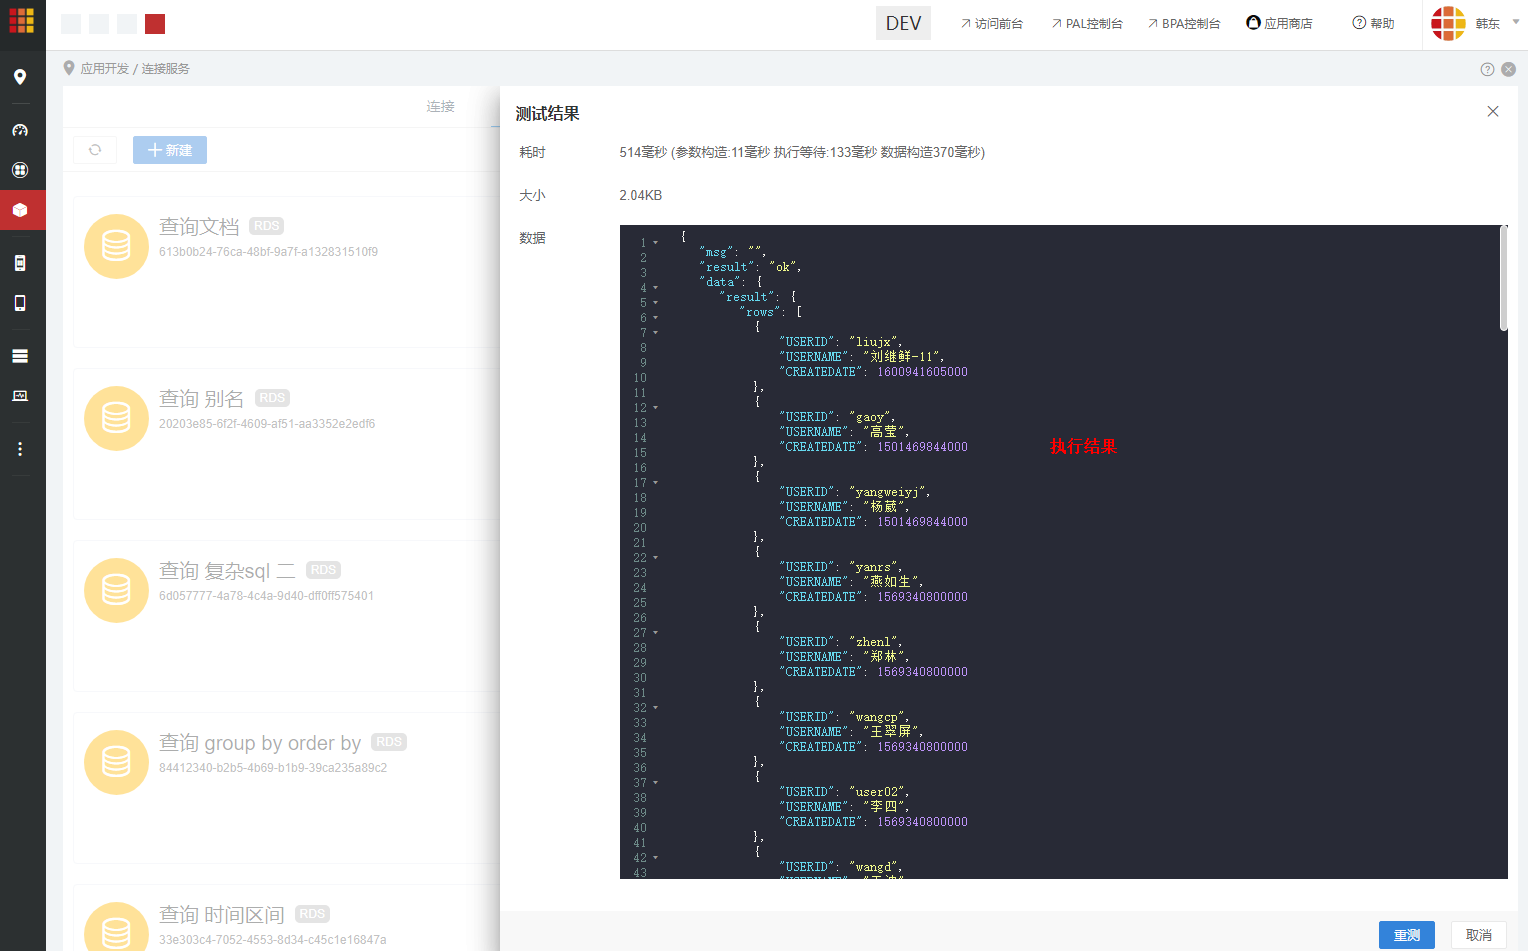
Task: Open the stacked list icon in sidebar
Action: 20,356
